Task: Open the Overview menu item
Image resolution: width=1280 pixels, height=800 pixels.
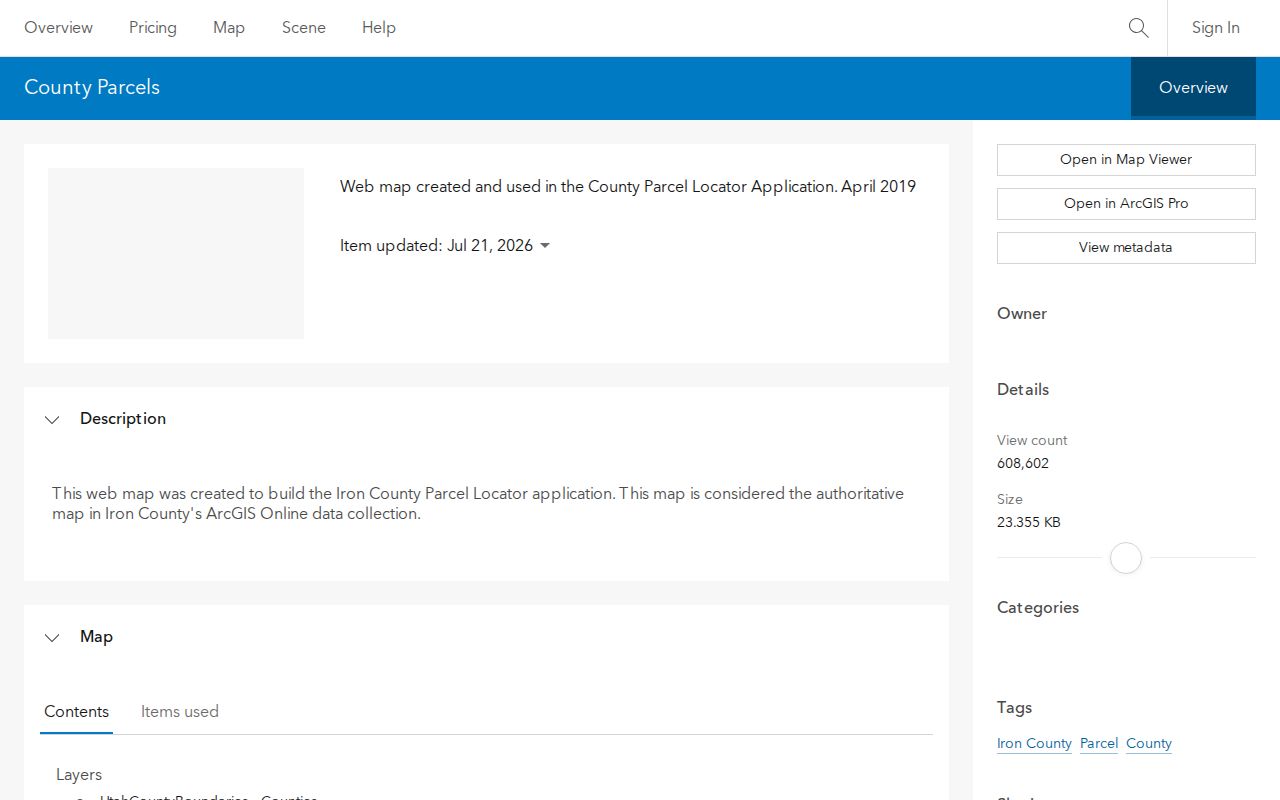Action: point(58,28)
